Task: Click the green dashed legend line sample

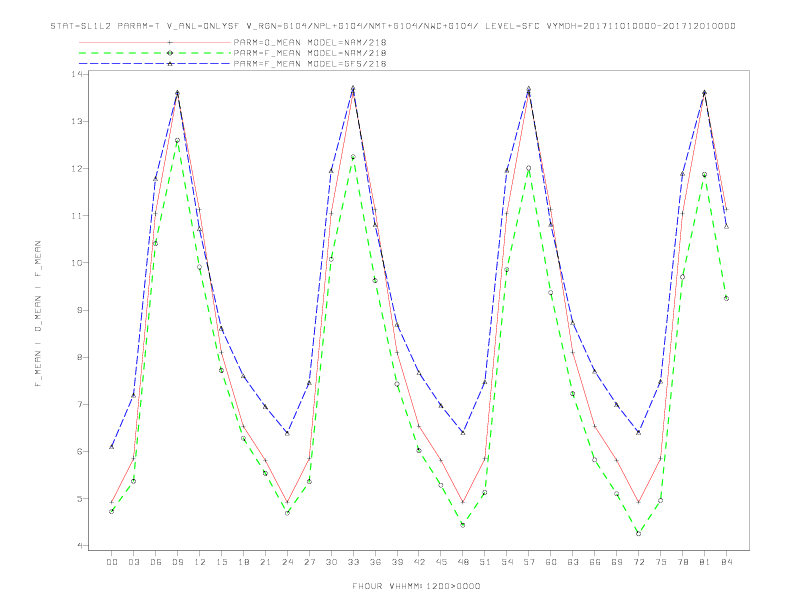Action: pyautogui.click(x=155, y=53)
